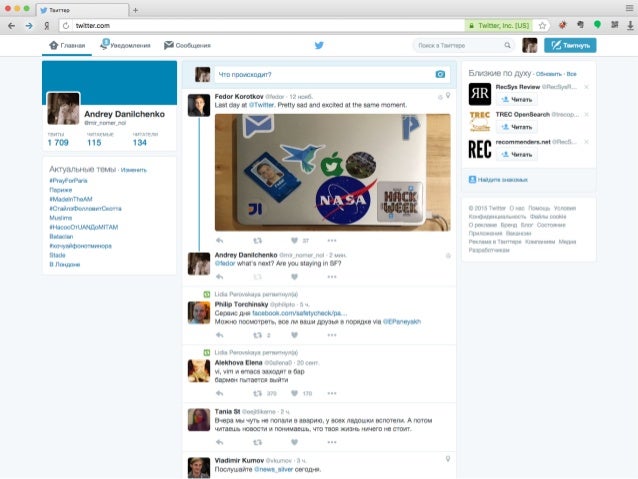Open #MadeInTheAM trending topic
Viewport: 638px width, 479px height.
[71, 199]
